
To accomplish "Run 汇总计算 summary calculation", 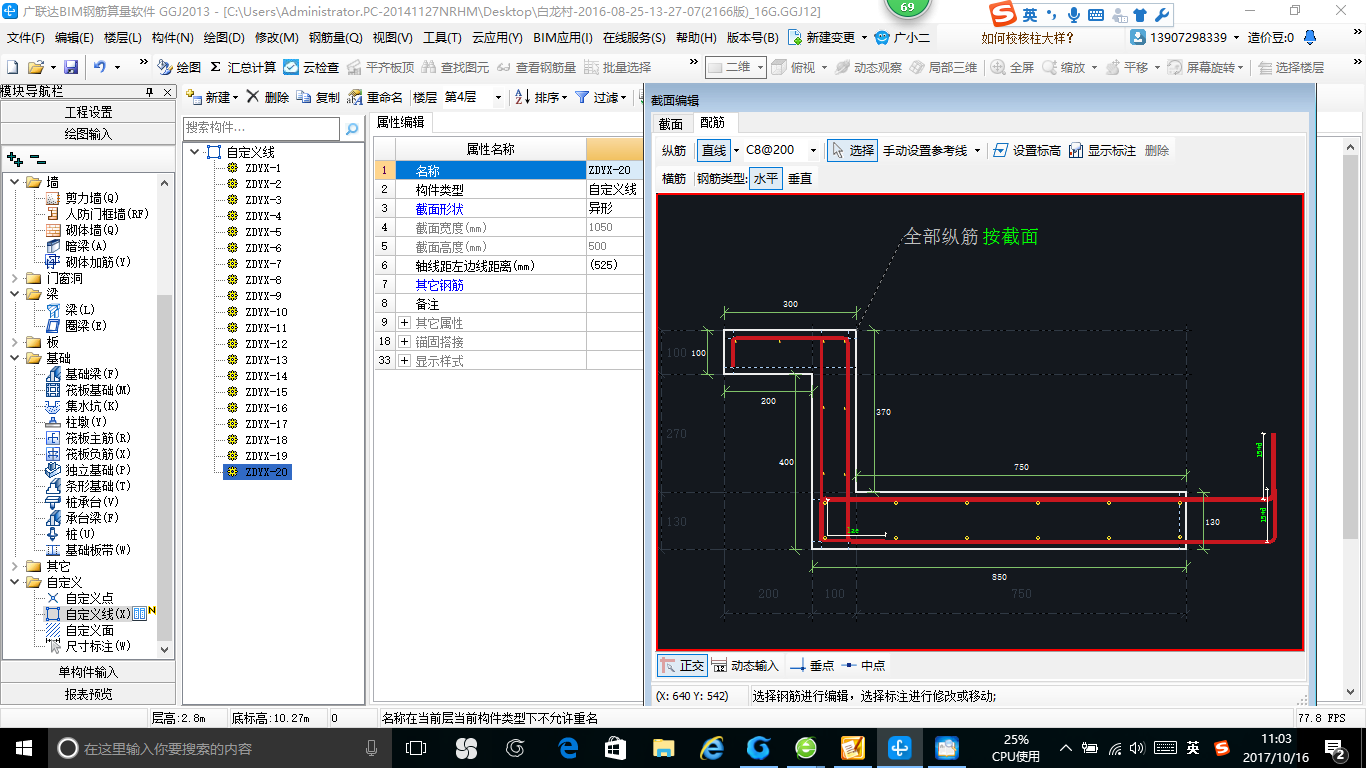I will coord(243,67).
